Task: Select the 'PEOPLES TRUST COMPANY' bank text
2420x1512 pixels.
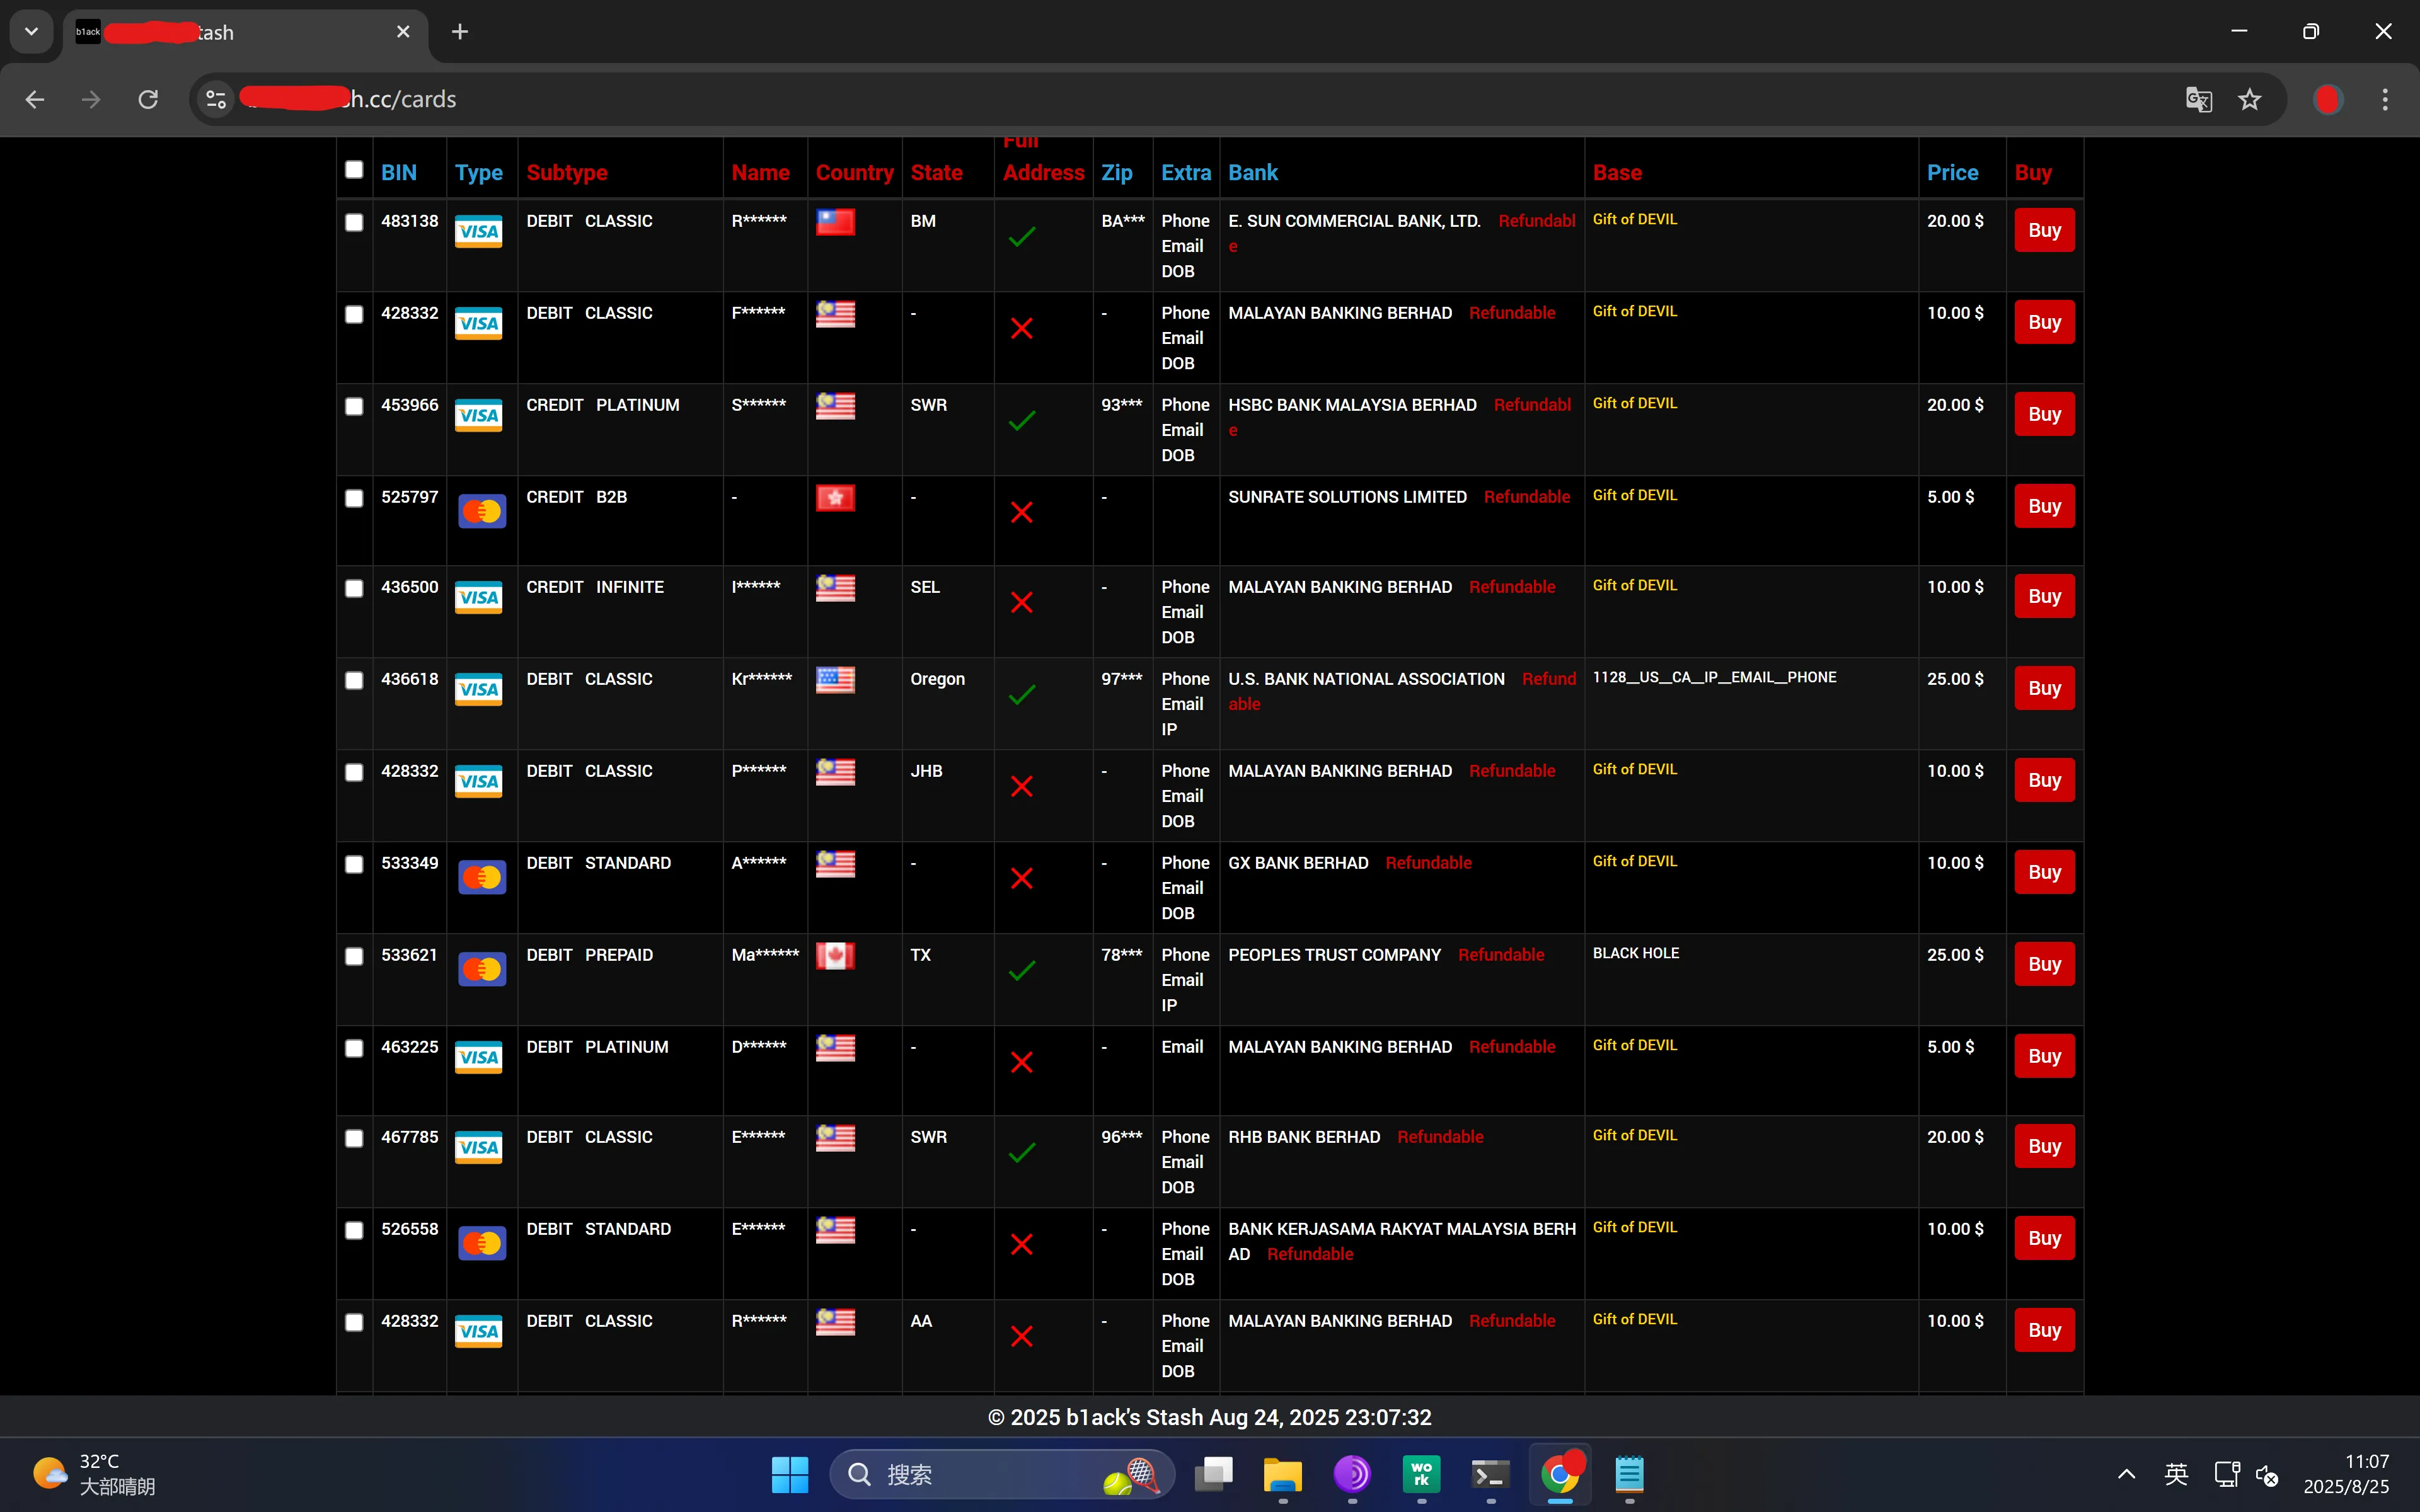Action: coord(1334,955)
